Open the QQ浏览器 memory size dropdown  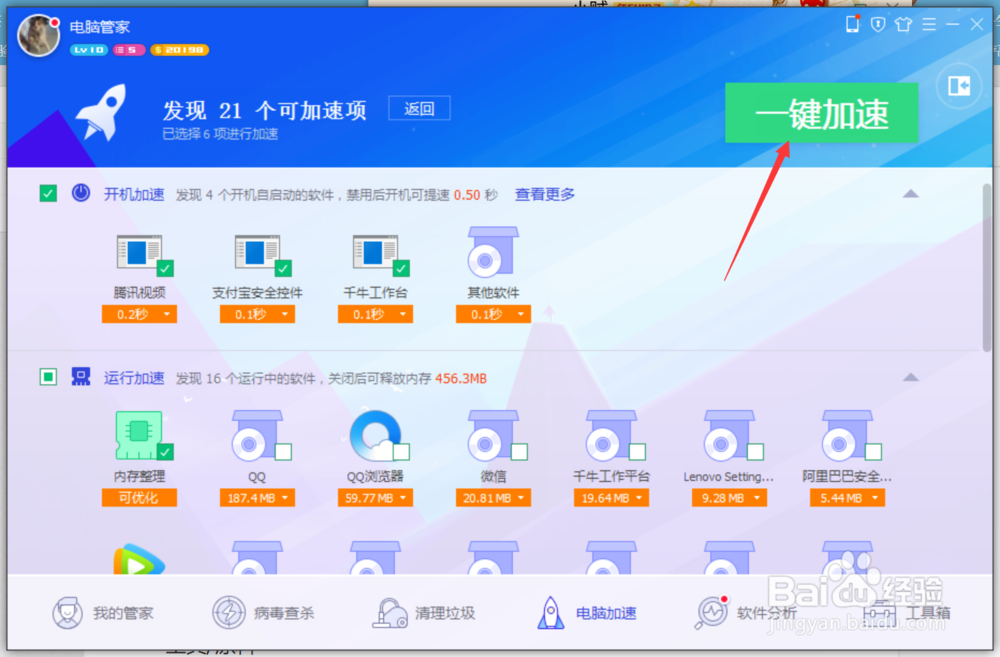click(x=375, y=497)
